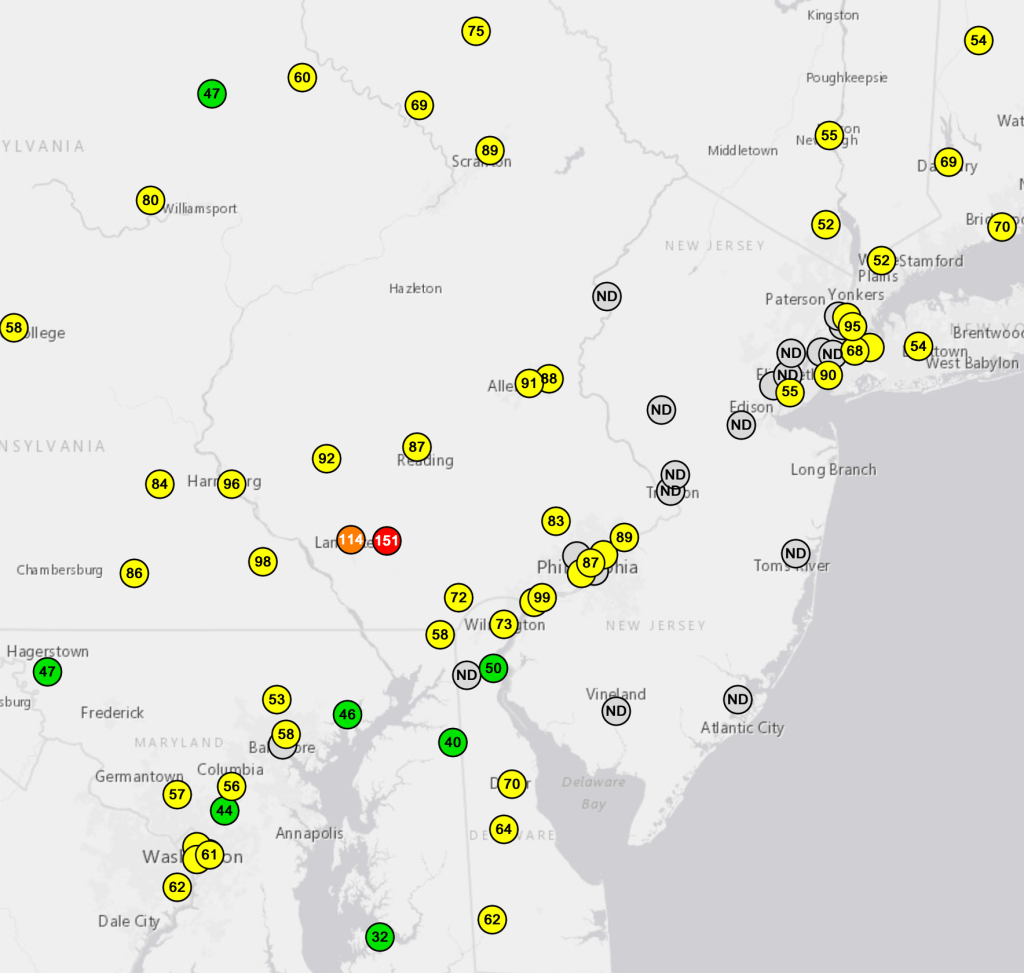Select the 69 marker near Danbury

coord(948,162)
